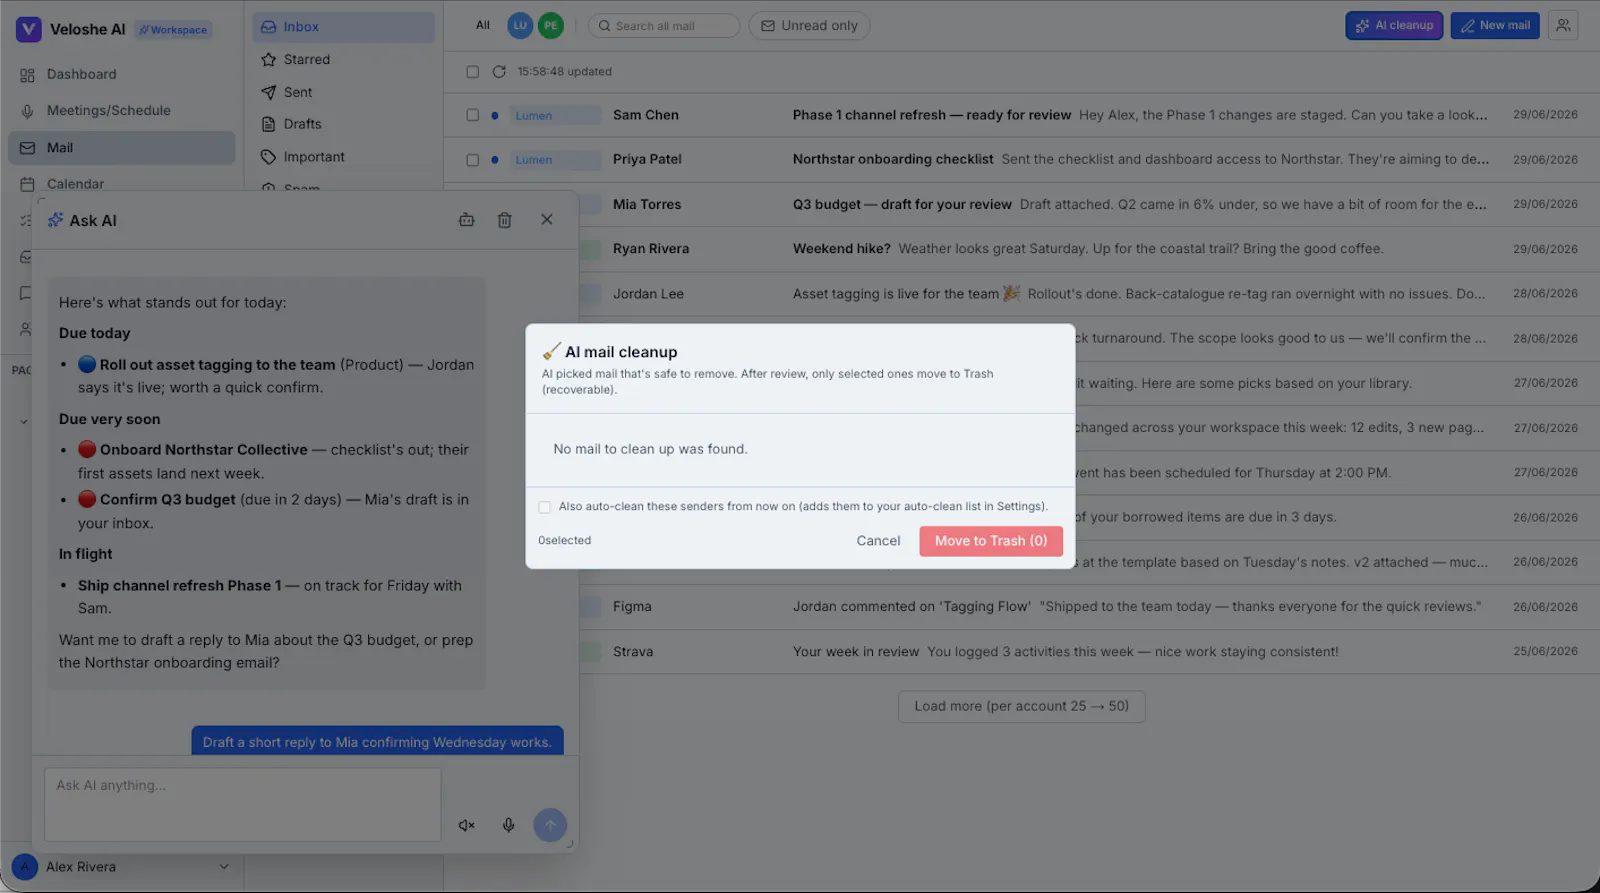Click the Priya Patel unread dot
The image size is (1600, 893).
click(495, 160)
